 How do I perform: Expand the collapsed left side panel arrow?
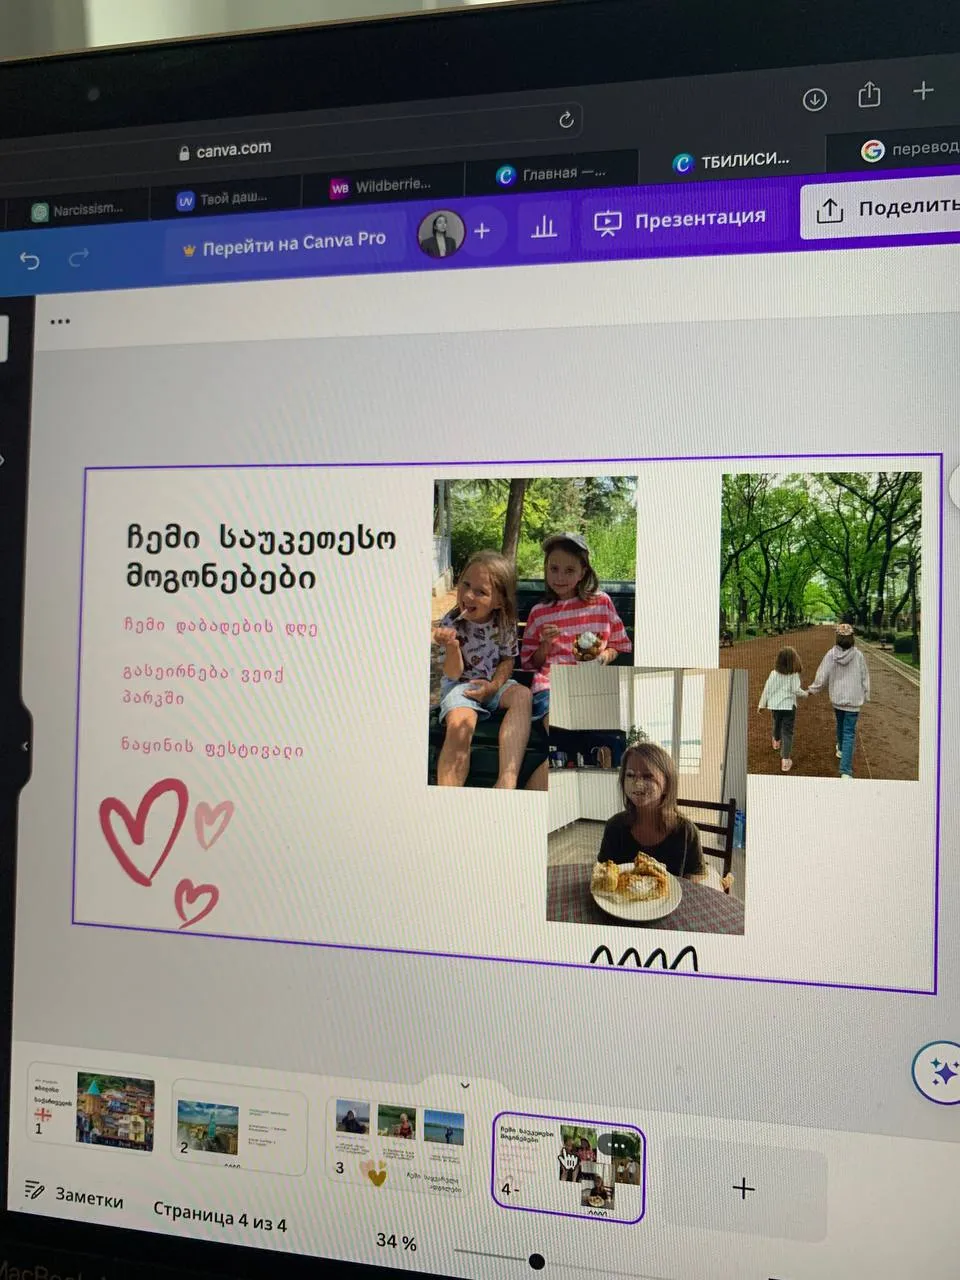tap(24, 745)
